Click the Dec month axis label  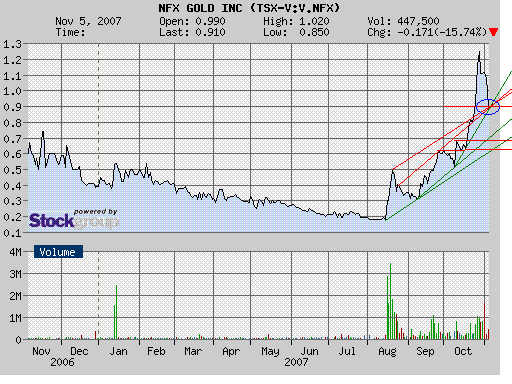pyautogui.click(x=79, y=351)
